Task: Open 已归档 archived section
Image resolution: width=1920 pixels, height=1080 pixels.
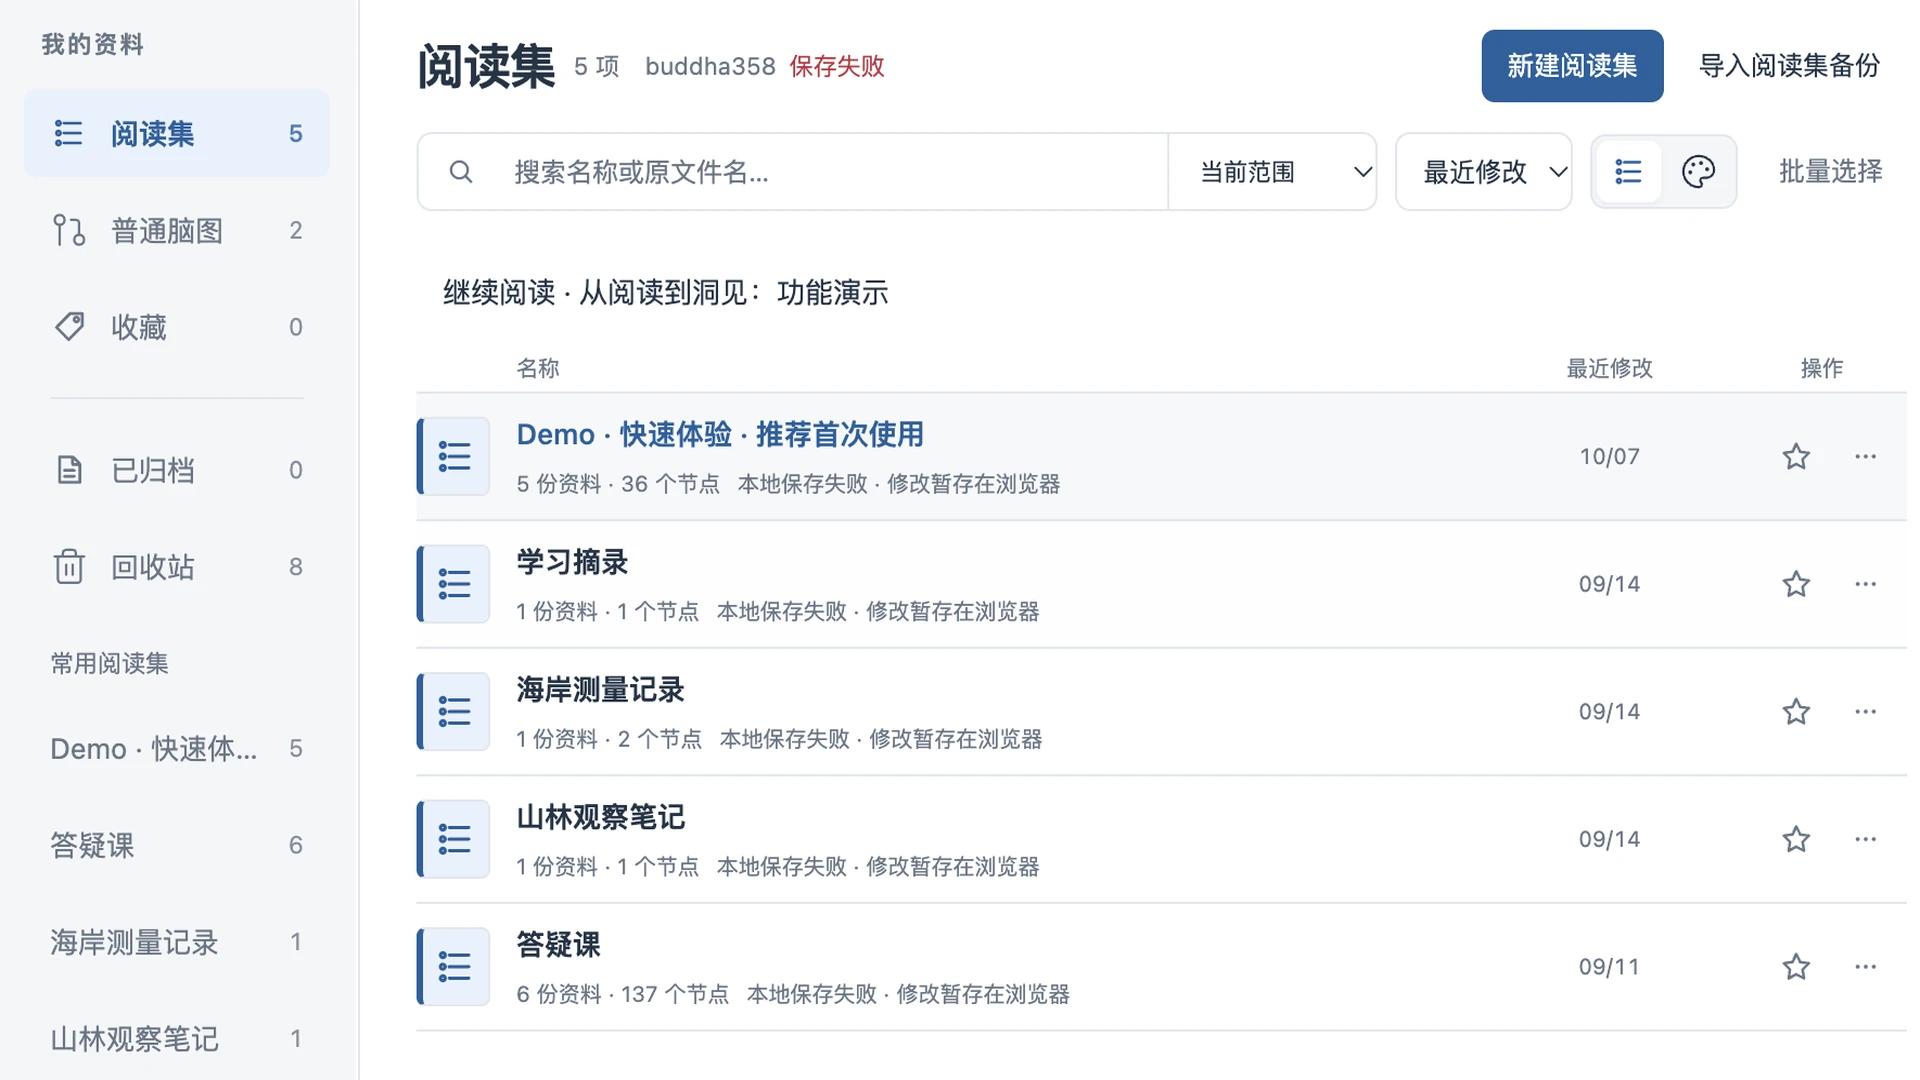Action: coord(177,470)
